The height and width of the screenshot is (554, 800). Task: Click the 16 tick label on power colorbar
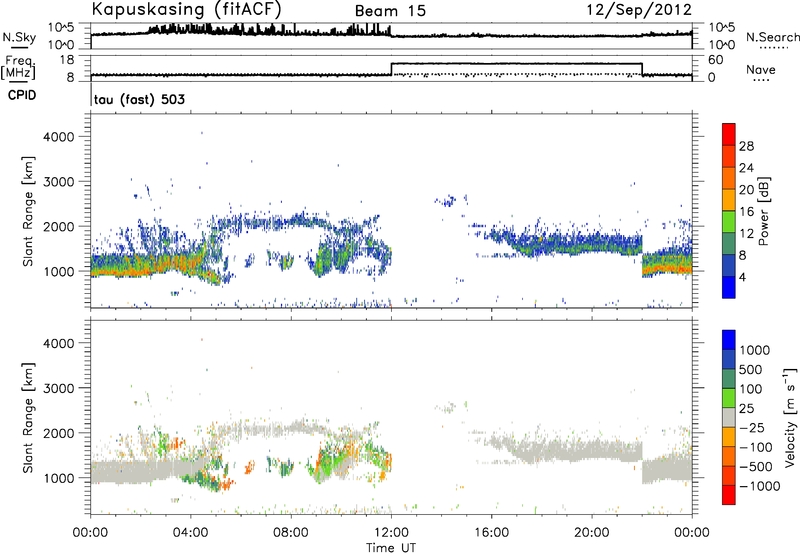tap(746, 212)
